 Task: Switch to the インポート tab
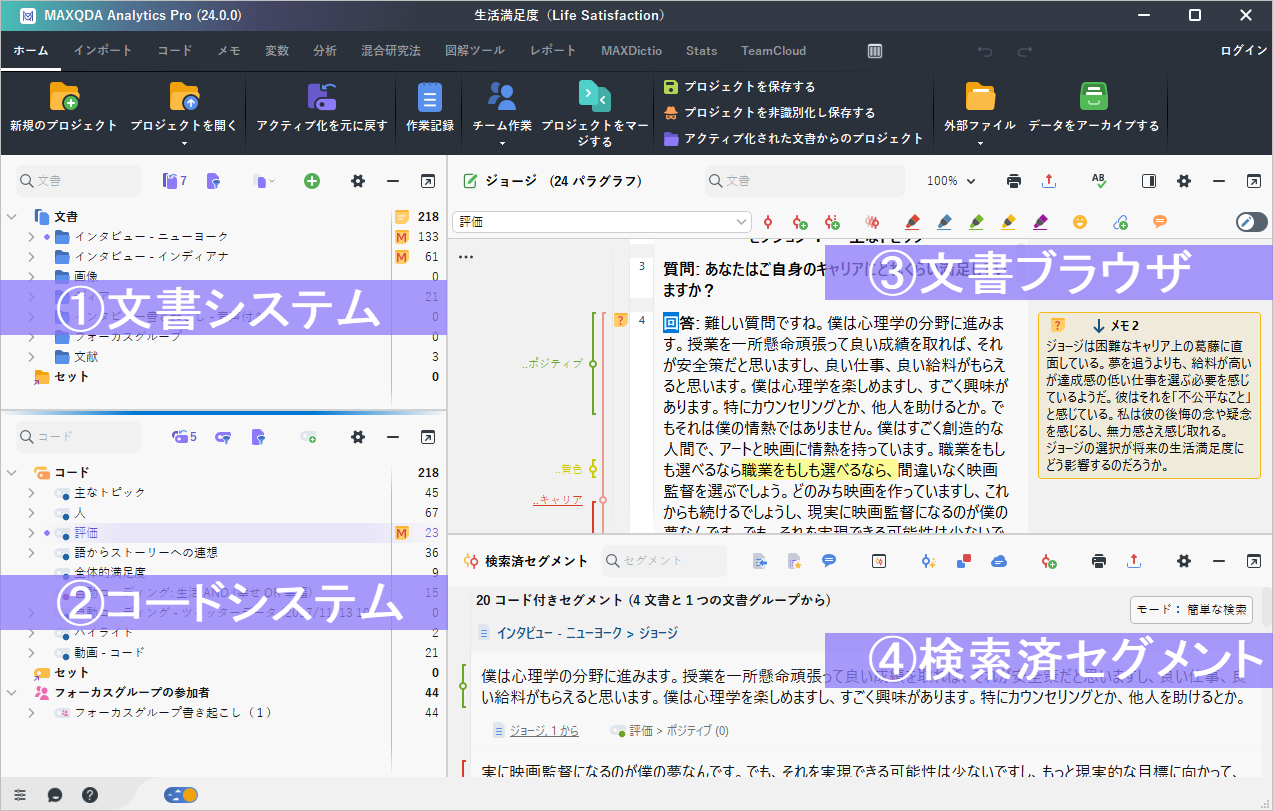click(x=103, y=51)
